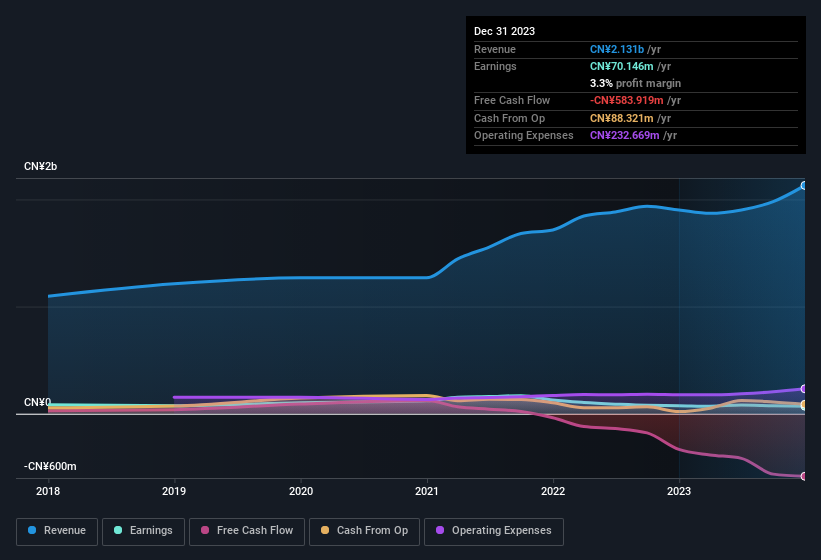821x560 pixels.
Task: Click the Revenue label in tooltip
Action: pyautogui.click(x=495, y=49)
